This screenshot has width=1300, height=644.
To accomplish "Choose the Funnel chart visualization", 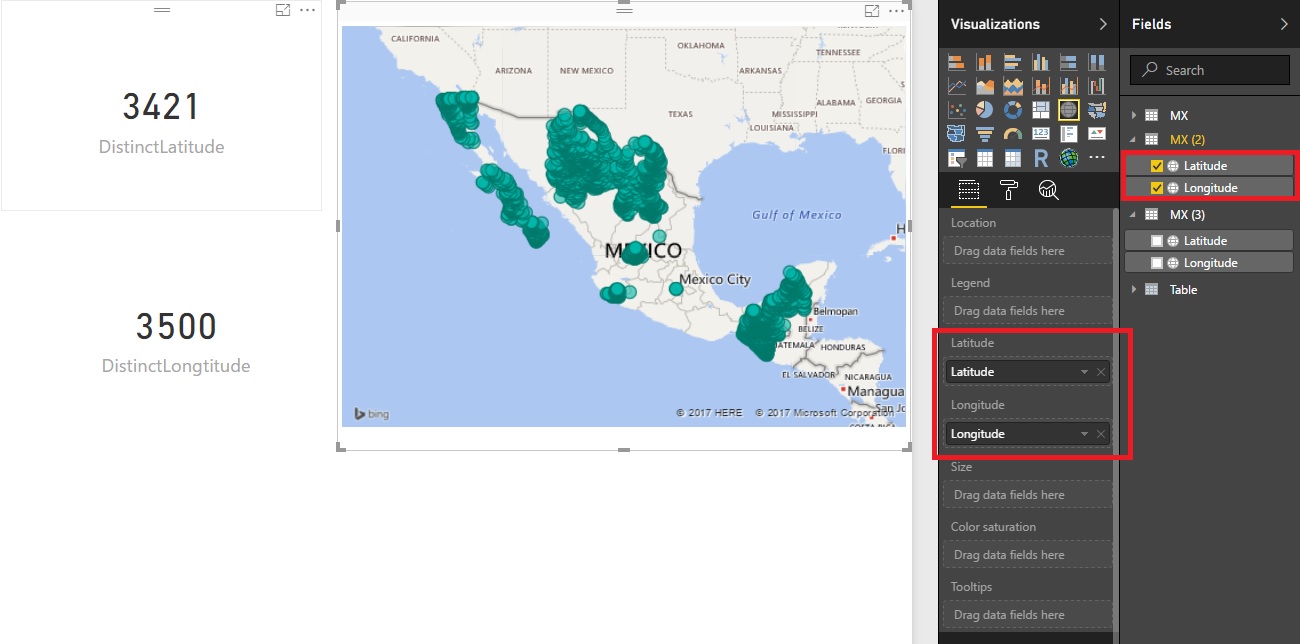I will pyautogui.click(x=985, y=133).
